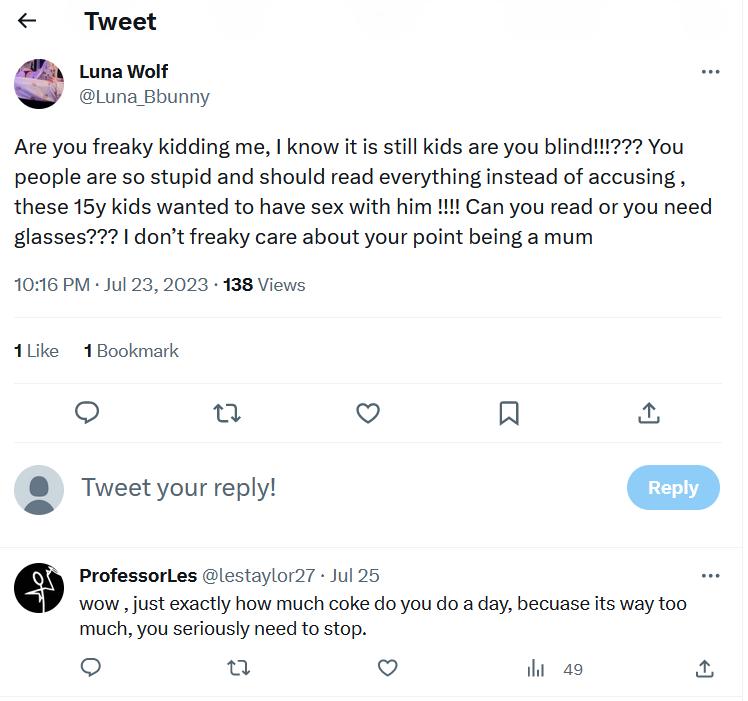Viewport: 748px width, 701px height.
Task: Like the ProfessorLes reply
Action: 387,668
